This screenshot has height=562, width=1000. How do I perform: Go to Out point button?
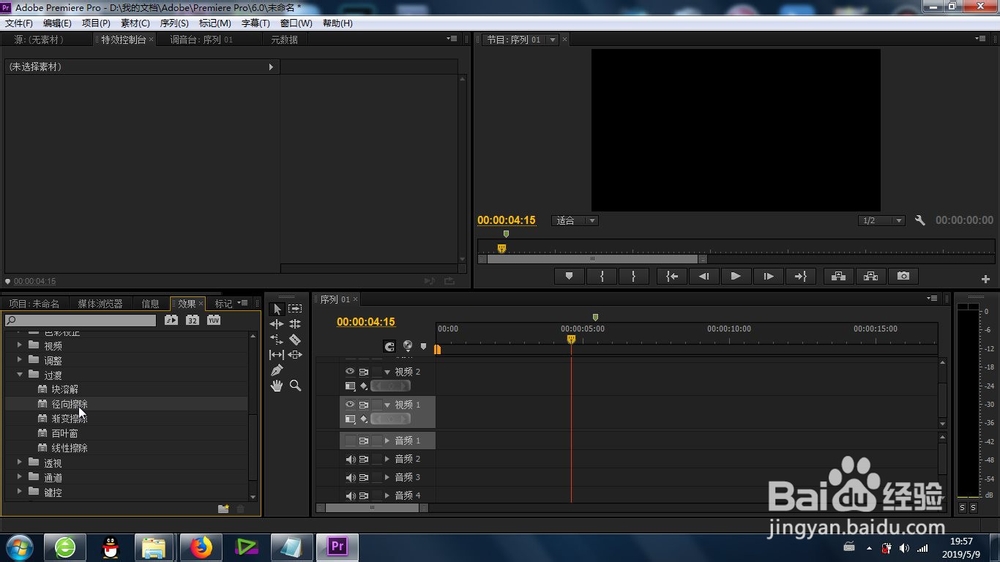(800, 276)
